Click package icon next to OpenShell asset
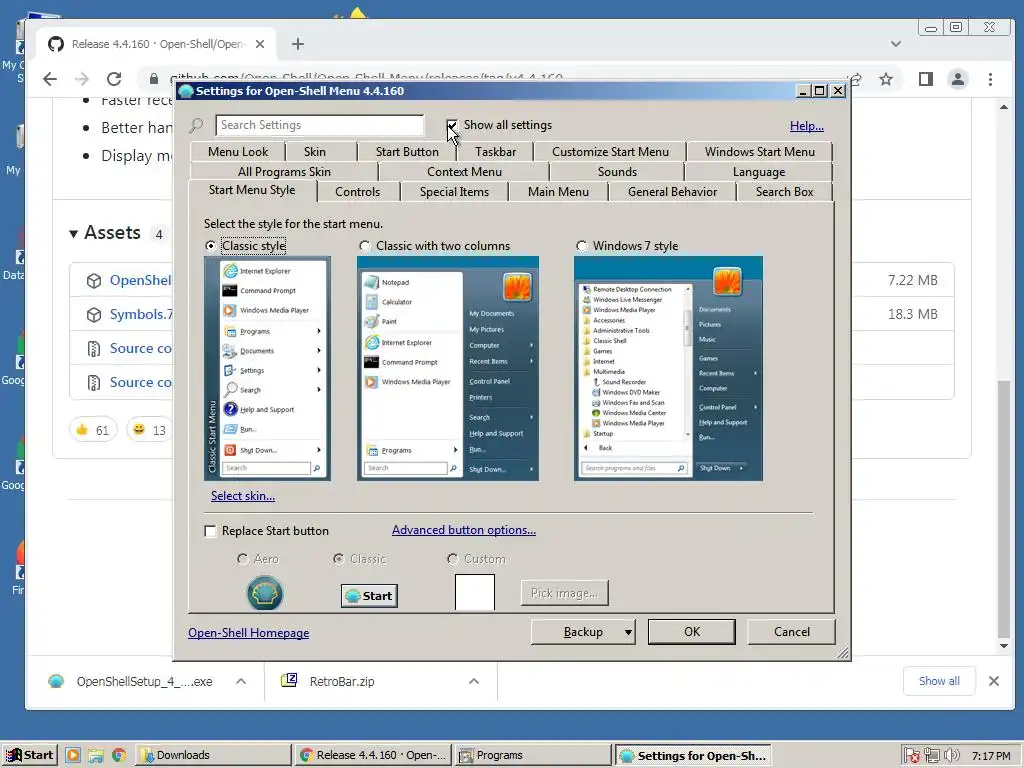Image resolution: width=1024 pixels, height=768 pixels. tap(94, 281)
